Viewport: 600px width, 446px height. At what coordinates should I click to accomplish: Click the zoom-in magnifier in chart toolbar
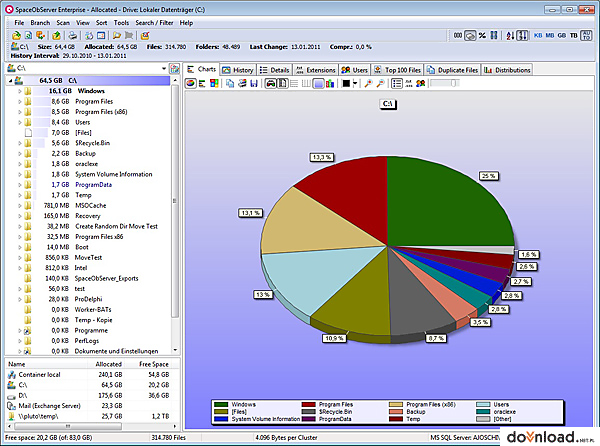click(x=368, y=83)
